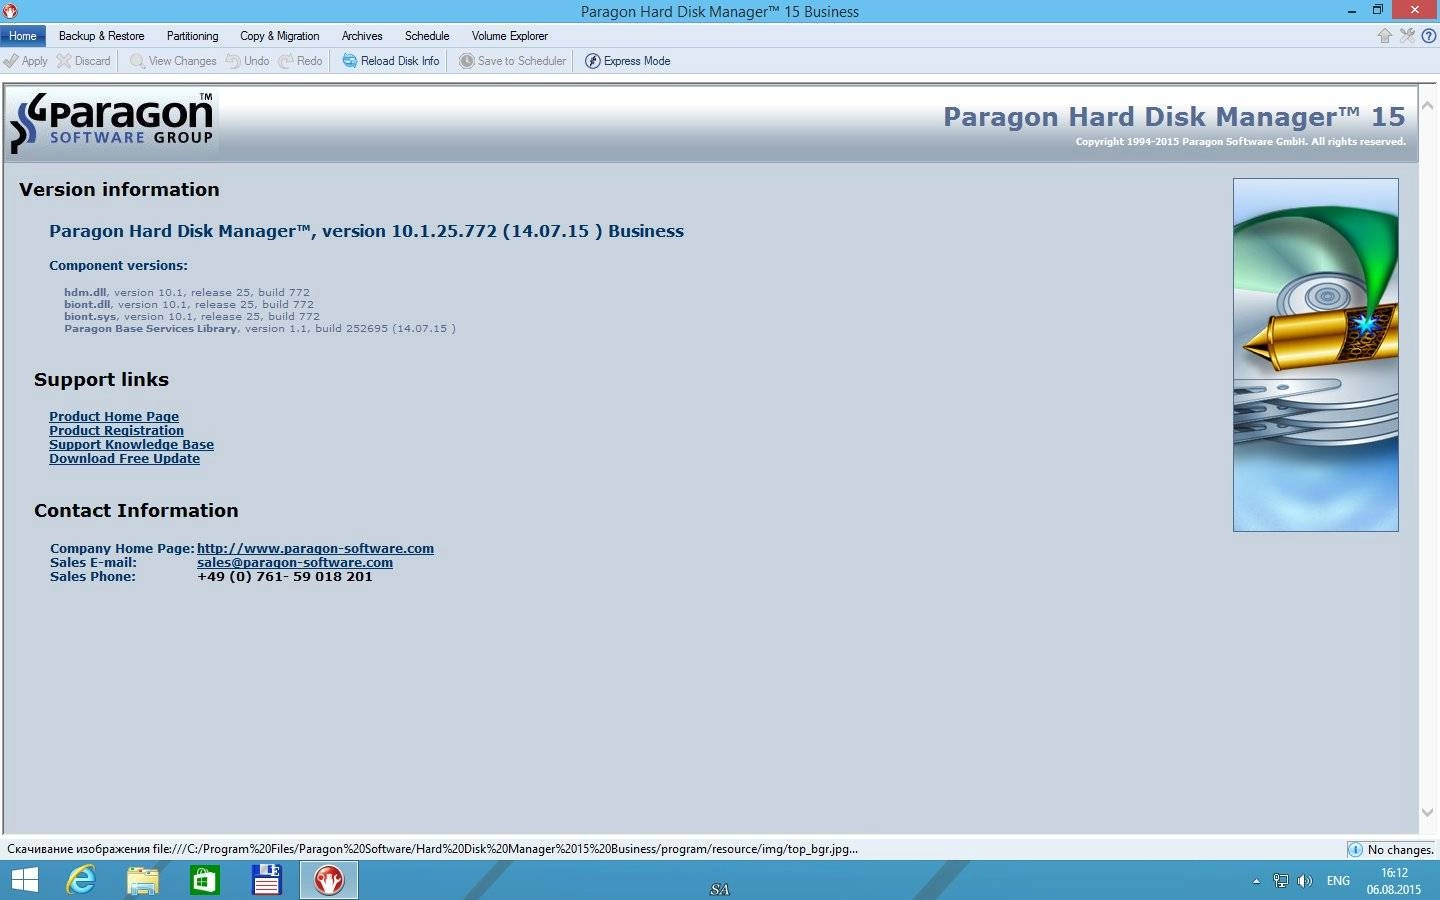Click the up-arrow home icon top right
The height and width of the screenshot is (900, 1440).
click(x=1385, y=36)
